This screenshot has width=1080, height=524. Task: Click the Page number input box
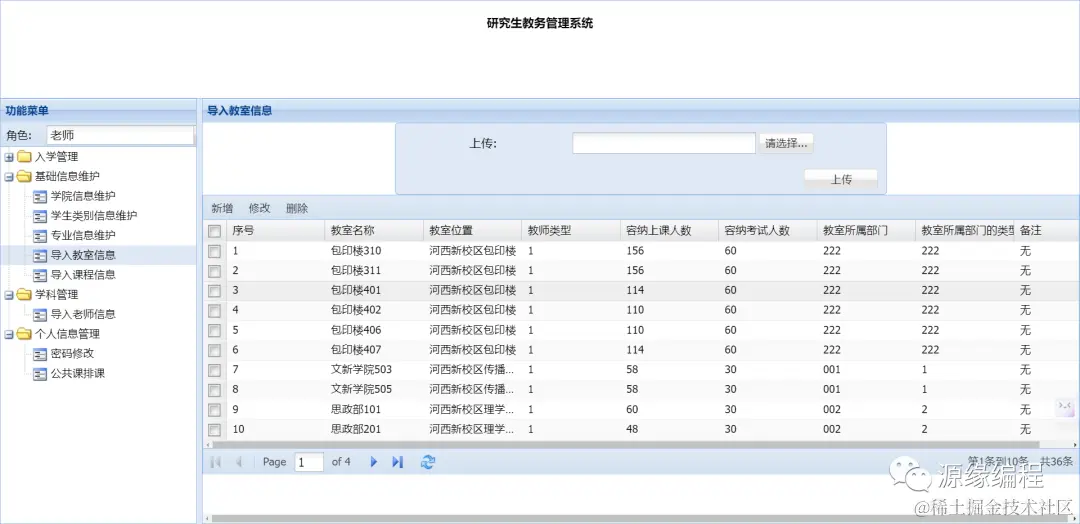(x=309, y=462)
